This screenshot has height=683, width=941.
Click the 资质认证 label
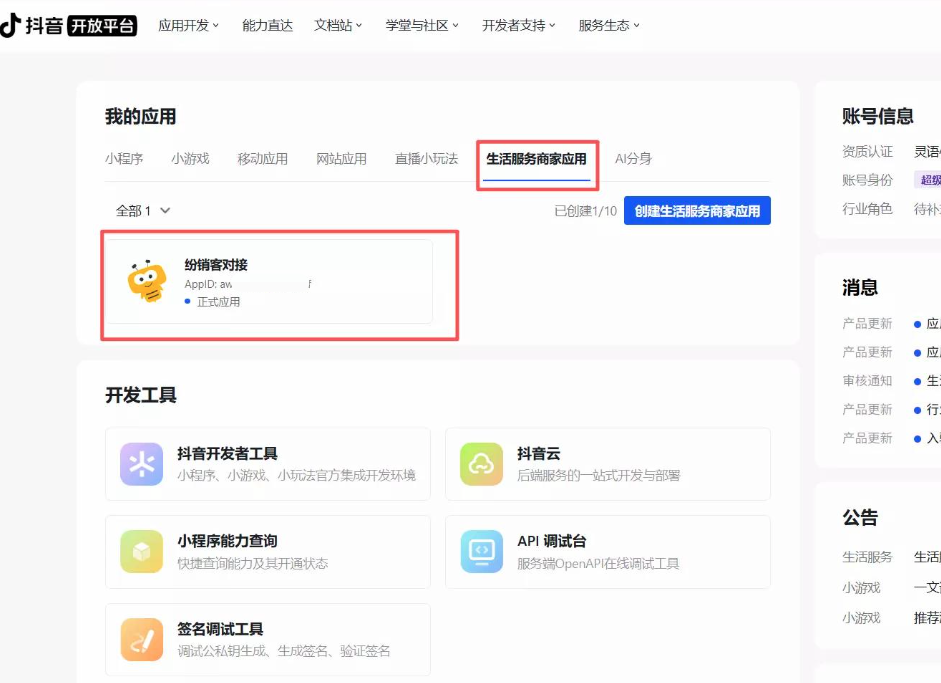[x=867, y=151]
